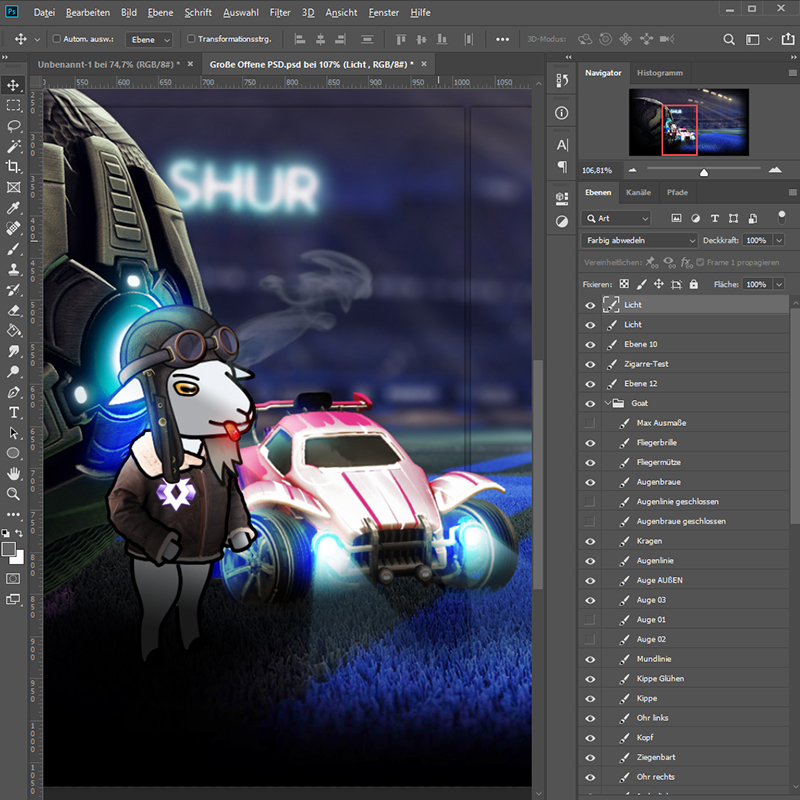Open the Fläche fill dropdown arrow
The width and height of the screenshot is (800, 800).
779,284
